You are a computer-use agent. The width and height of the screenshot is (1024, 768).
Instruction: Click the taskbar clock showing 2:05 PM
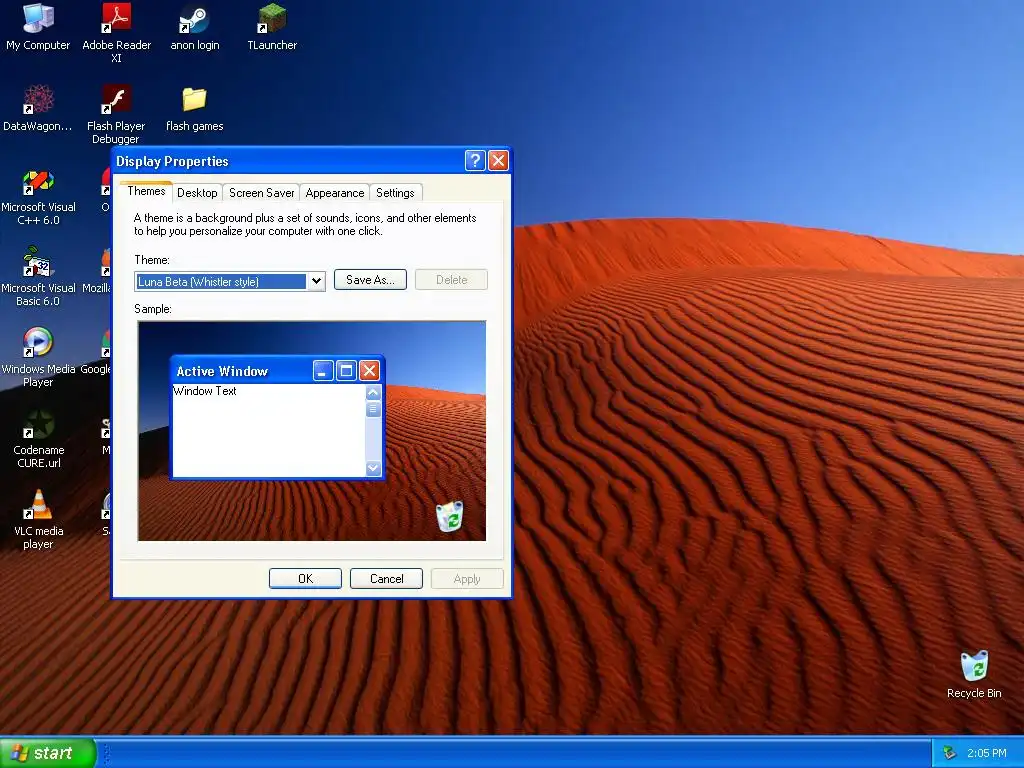(987, 753)
